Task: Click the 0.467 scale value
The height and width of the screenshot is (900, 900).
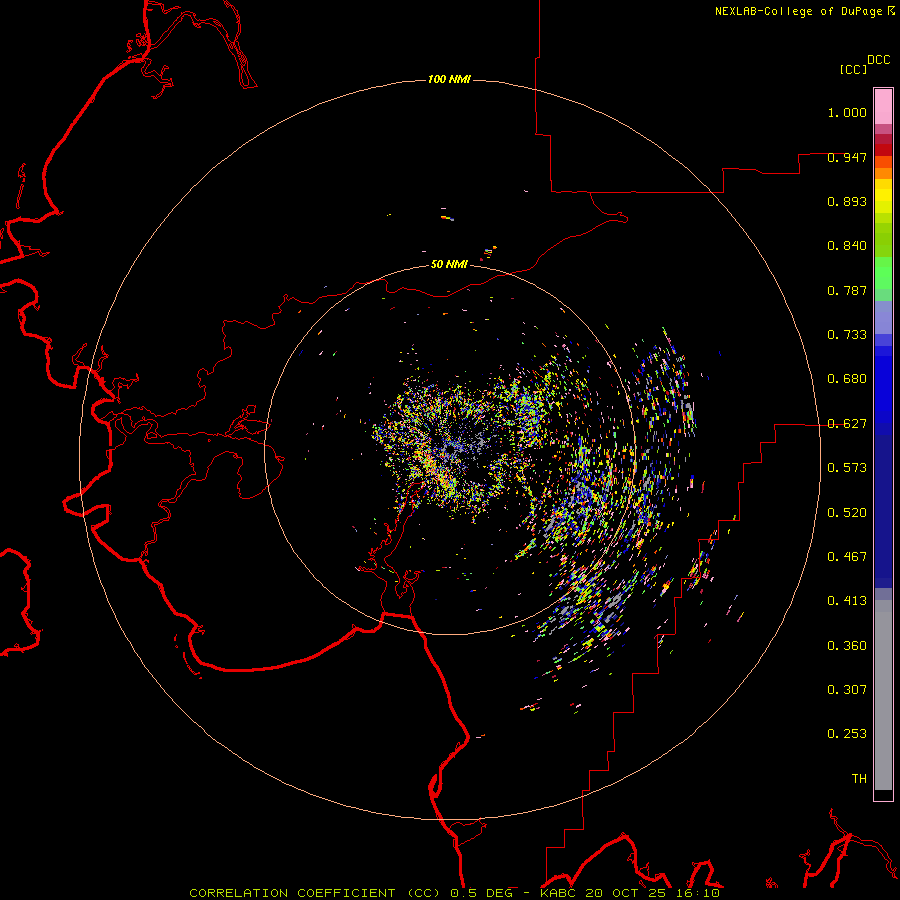Action: pos(847,557)
